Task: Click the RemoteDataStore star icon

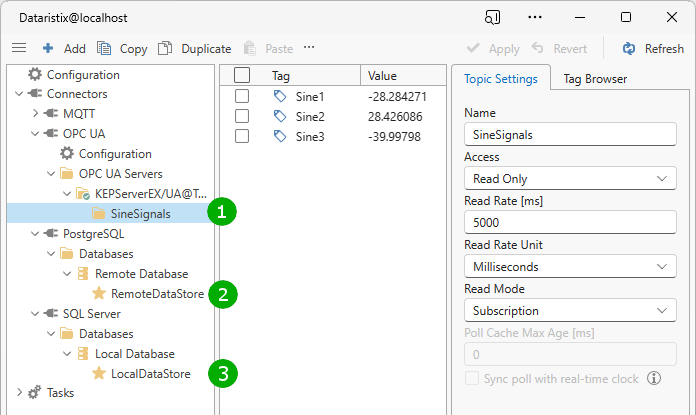Action: [99, 294]
